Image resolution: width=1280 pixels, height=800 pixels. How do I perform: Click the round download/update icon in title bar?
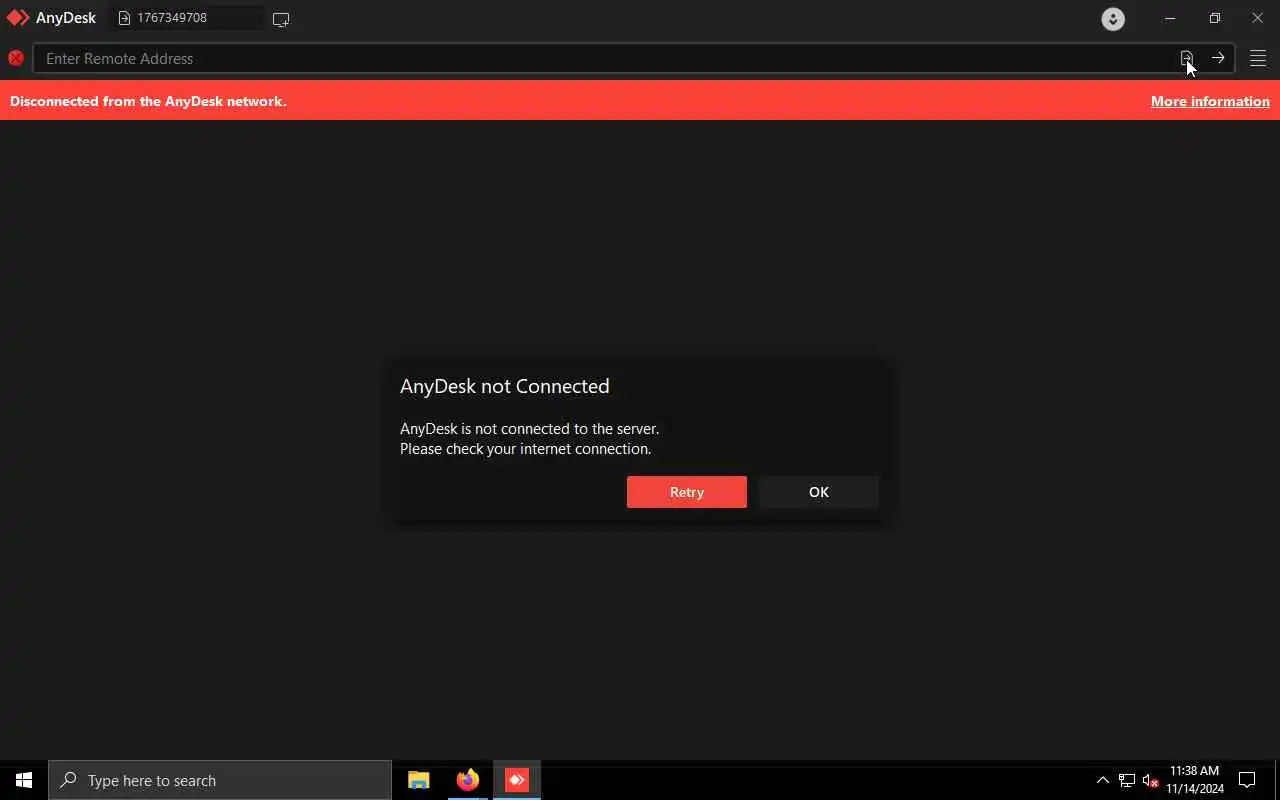[x=1113, y=18]
